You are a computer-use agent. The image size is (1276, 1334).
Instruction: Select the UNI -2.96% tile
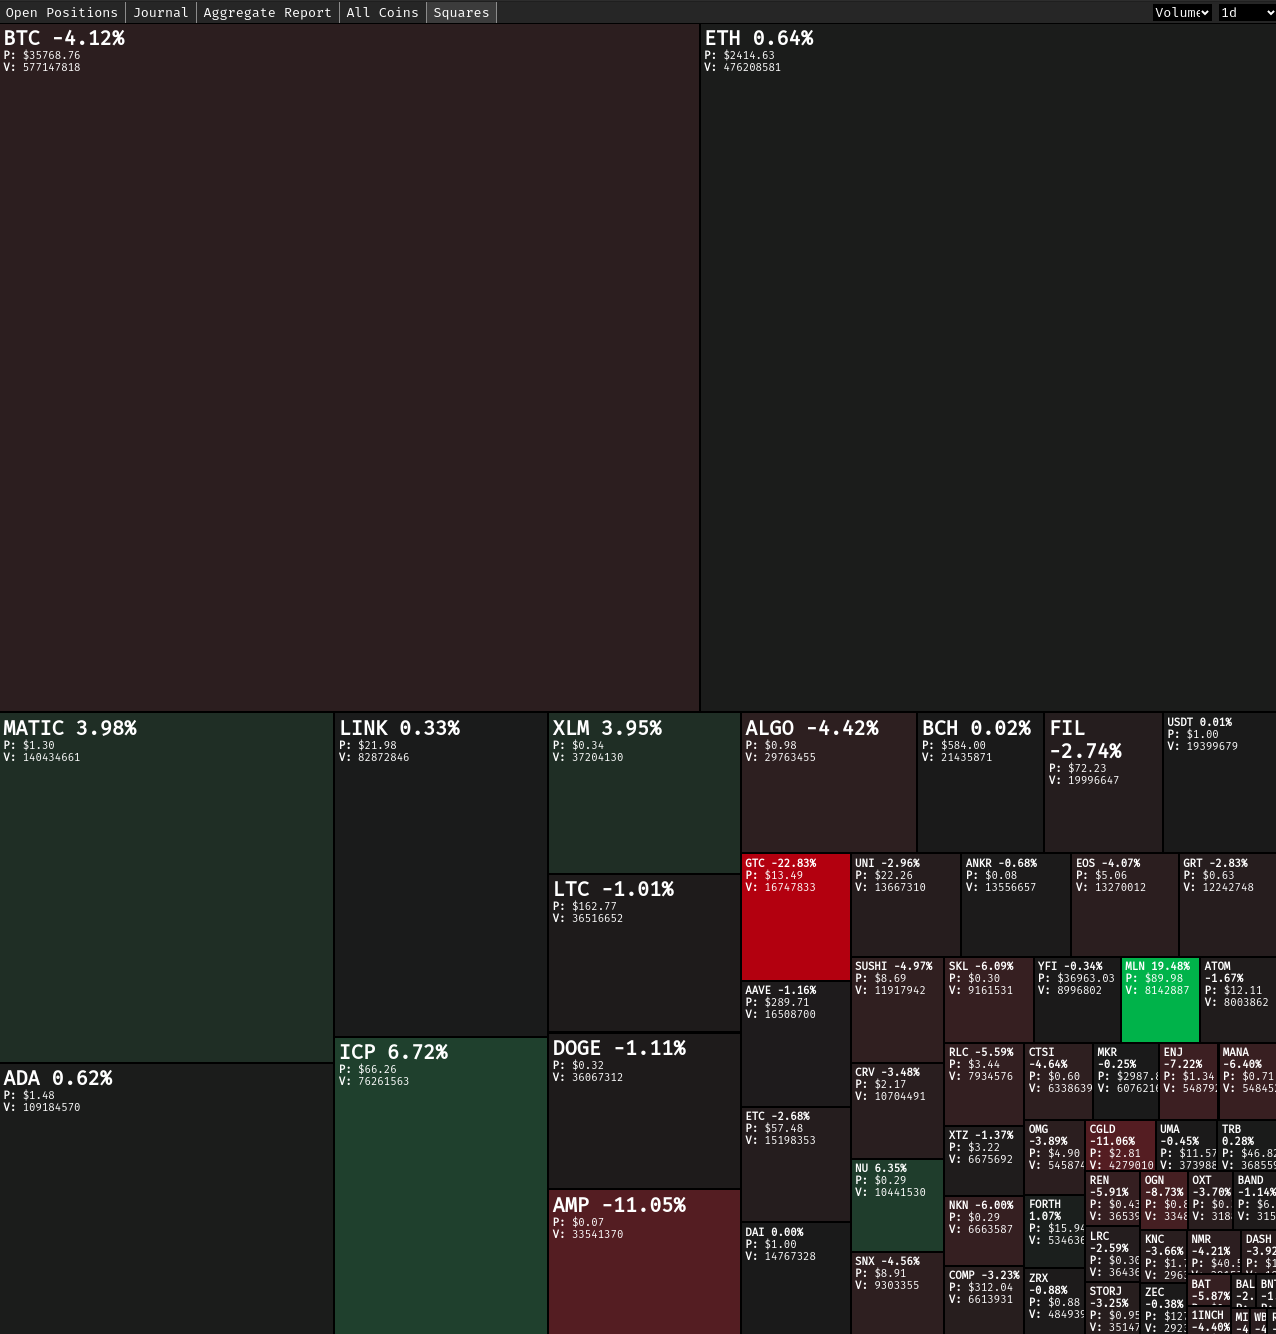click(x=906, y=905)
